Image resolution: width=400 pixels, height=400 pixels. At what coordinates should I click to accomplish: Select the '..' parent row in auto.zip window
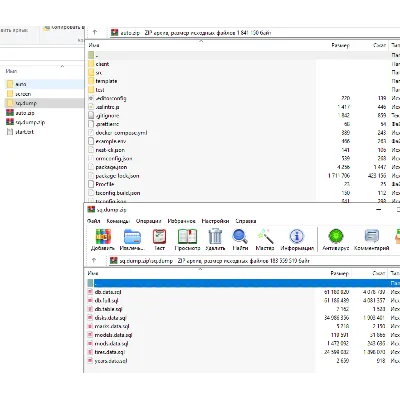243,55
